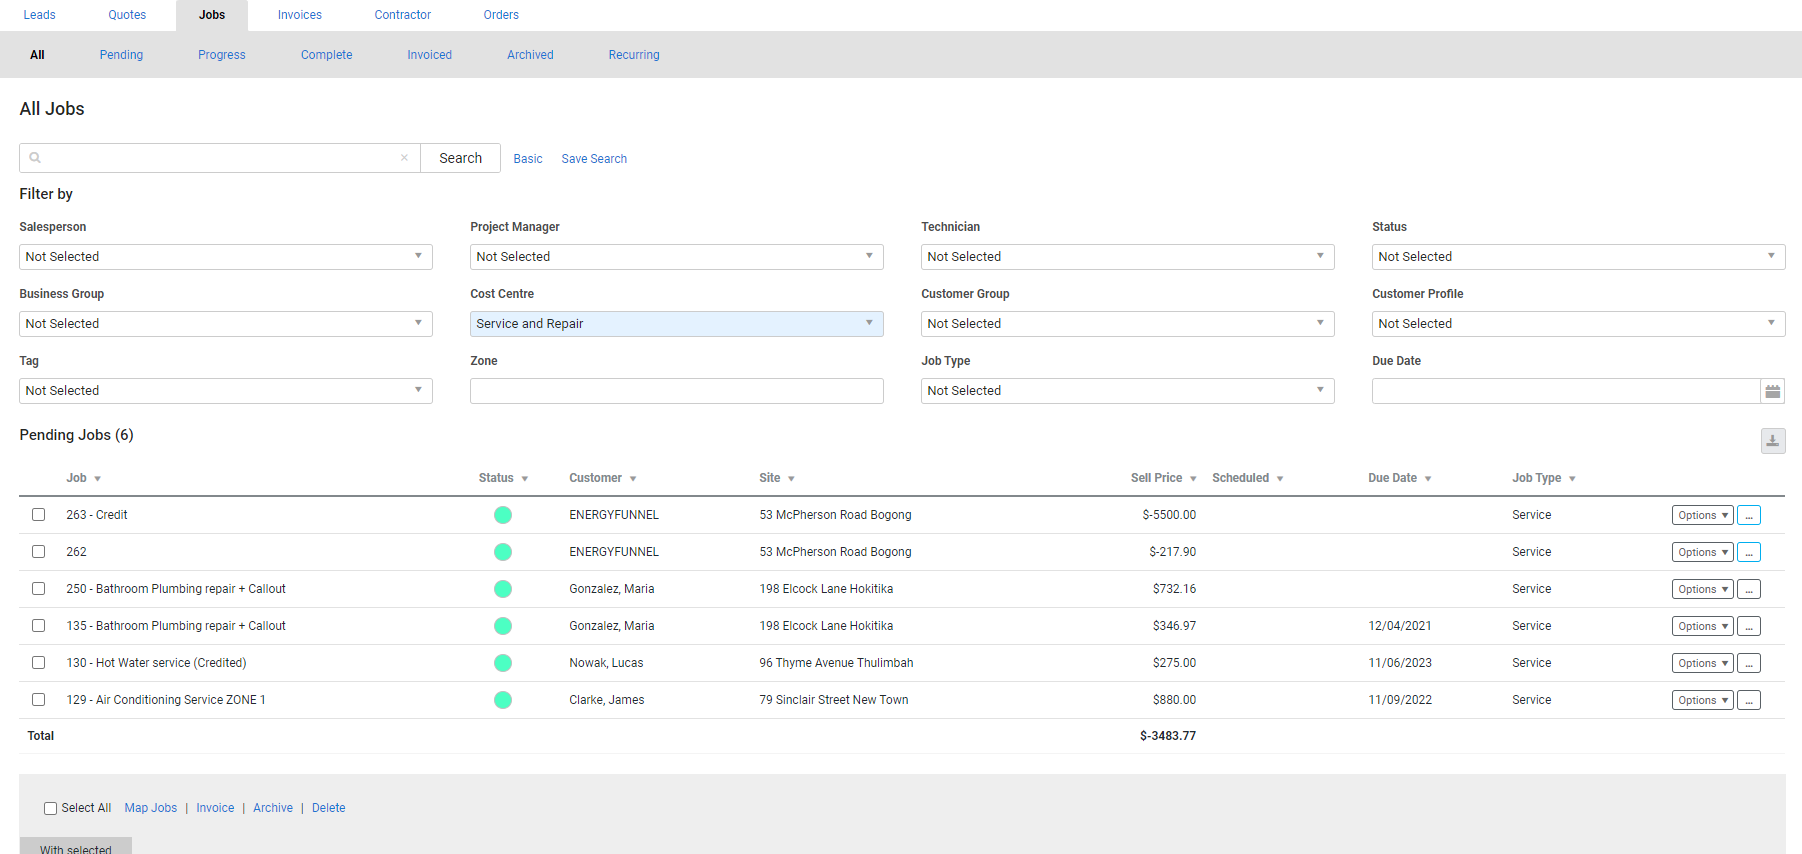Click the green status dot for job 250
The width and height of the screenshot is (1802, 854).
(503, 589)
